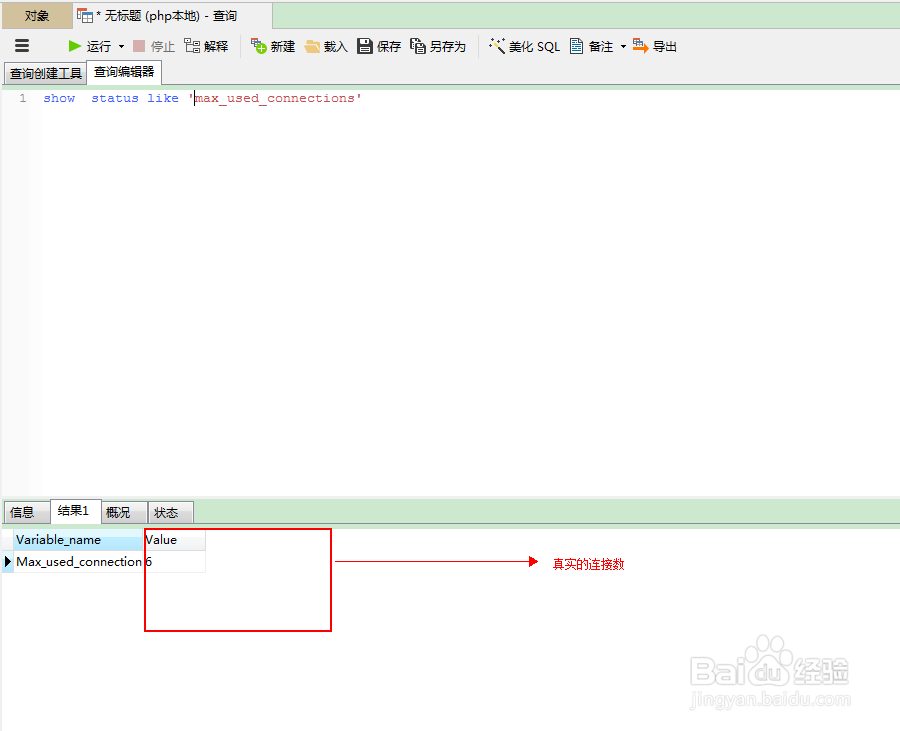
Task: Export results (导出)
Action: [x=655, y=46]
